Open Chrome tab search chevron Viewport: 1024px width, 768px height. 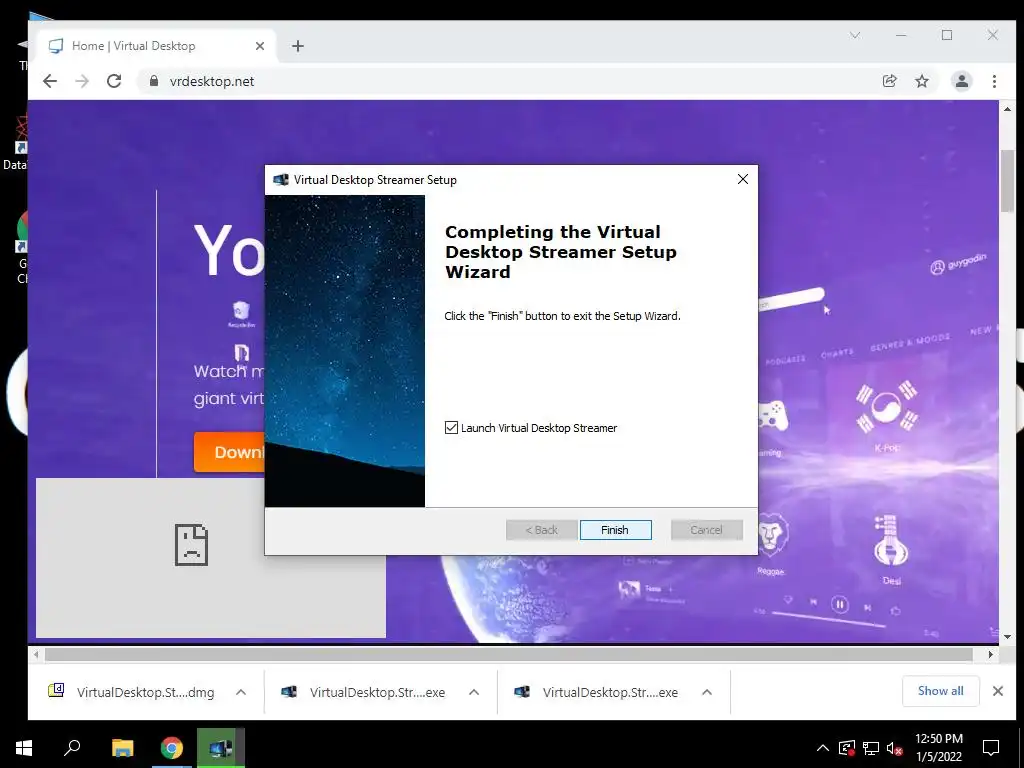click(x=855, y=35)
